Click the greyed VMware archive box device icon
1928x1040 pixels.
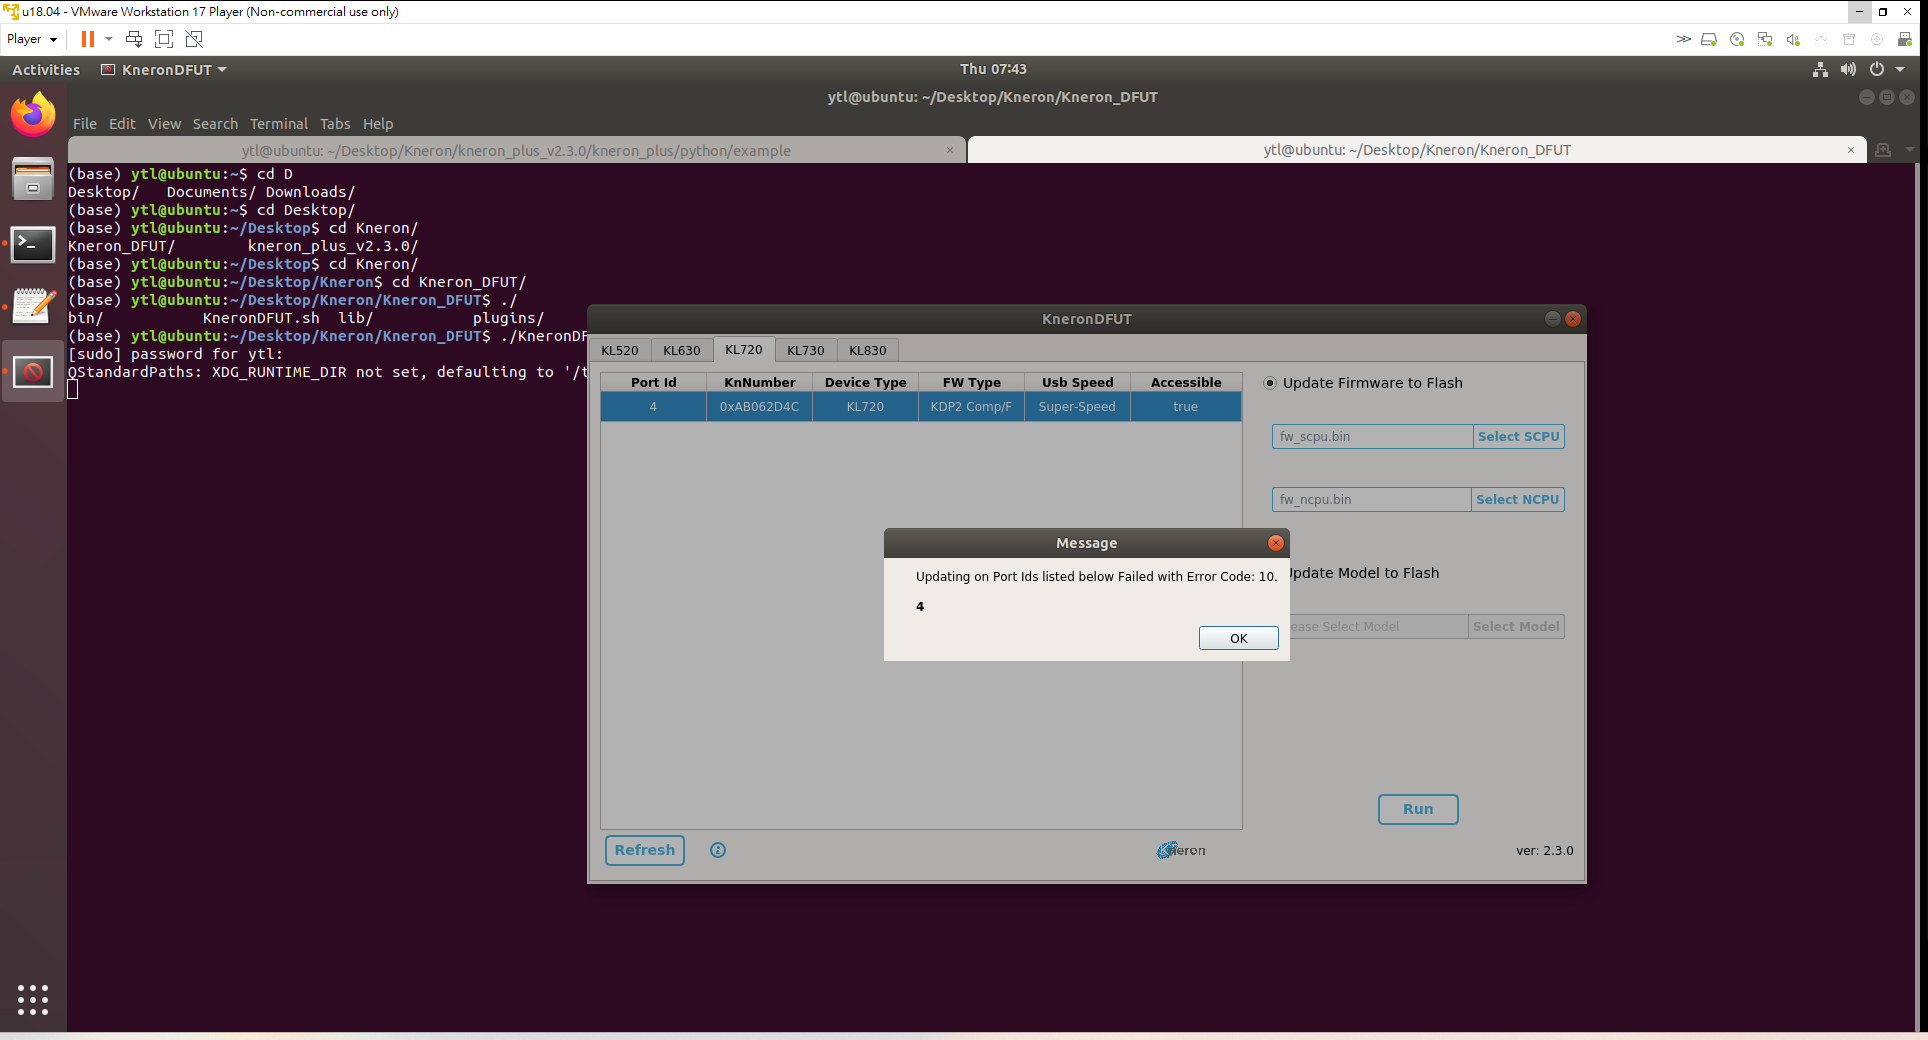coord(1849,39)
